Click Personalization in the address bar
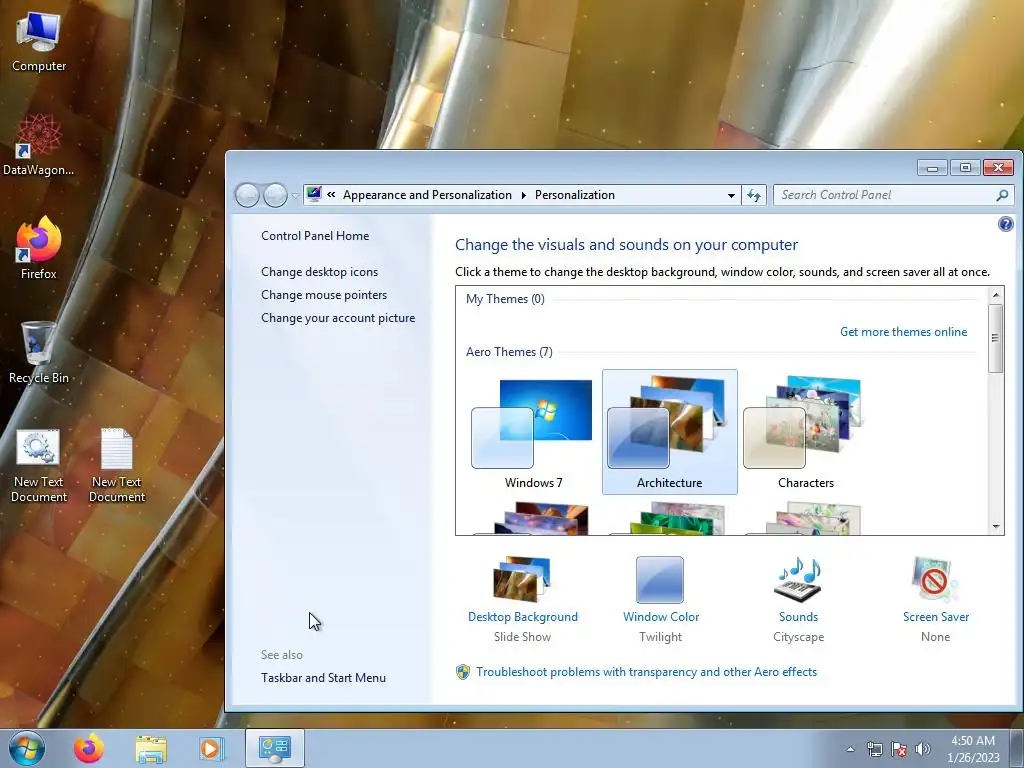 coord(575,195)
